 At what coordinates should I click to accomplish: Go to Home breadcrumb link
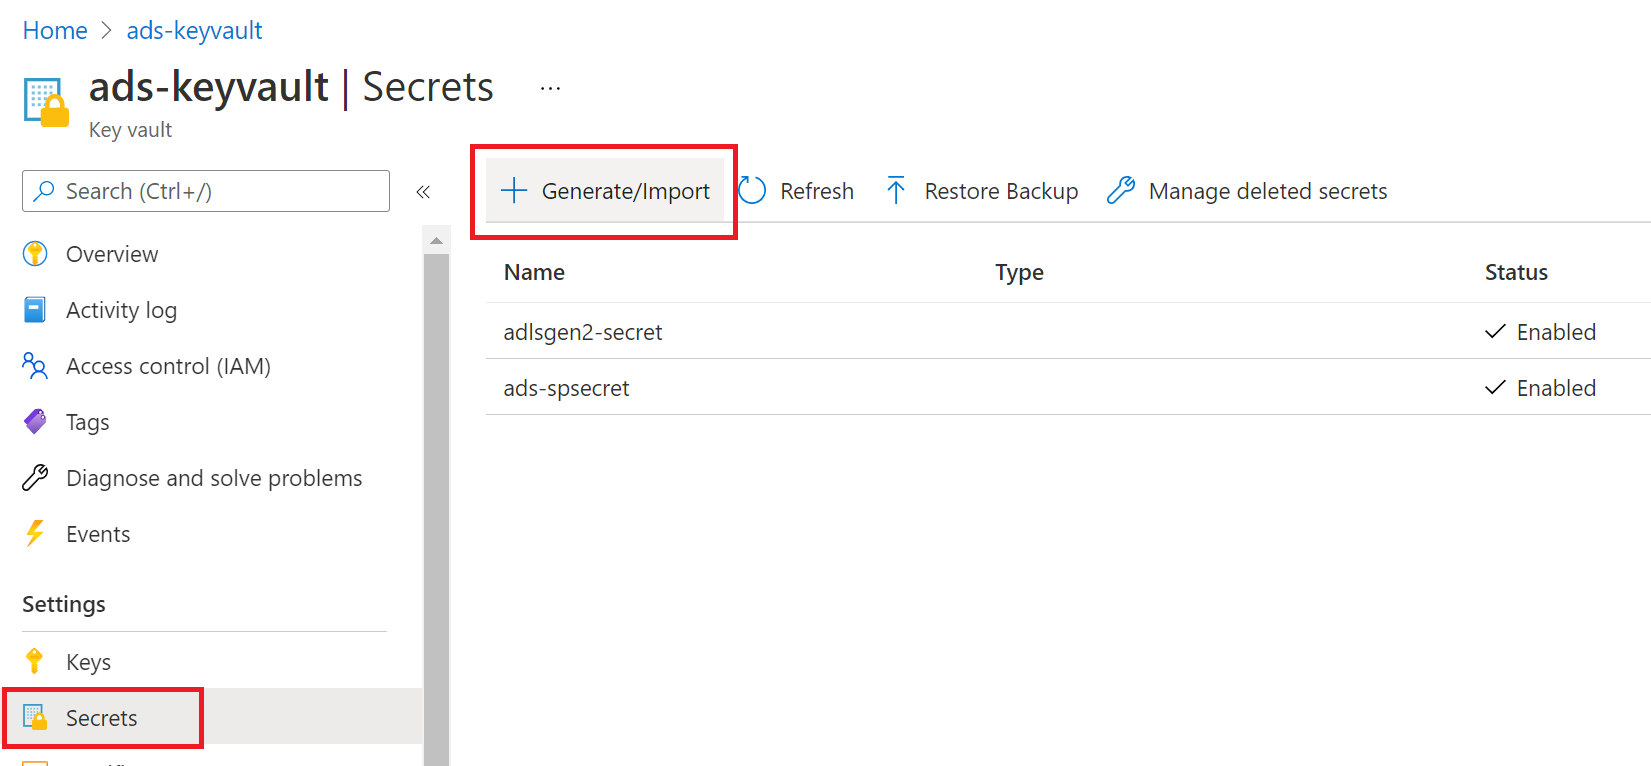(x=55, y=31)
